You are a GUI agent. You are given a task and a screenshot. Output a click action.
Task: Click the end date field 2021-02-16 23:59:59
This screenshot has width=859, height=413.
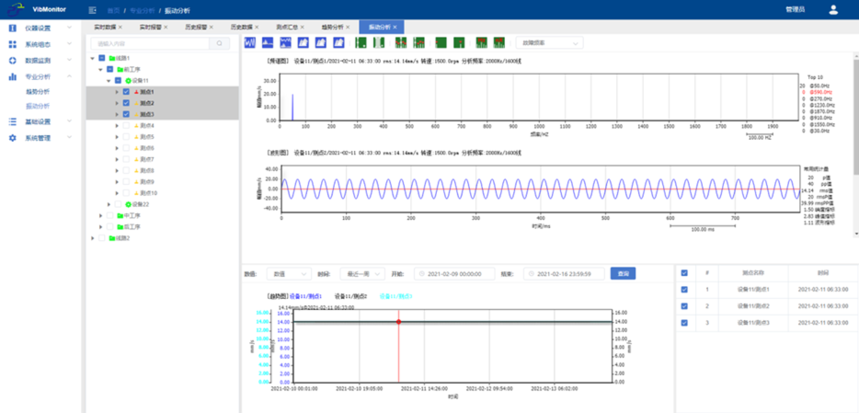point(564,273)
